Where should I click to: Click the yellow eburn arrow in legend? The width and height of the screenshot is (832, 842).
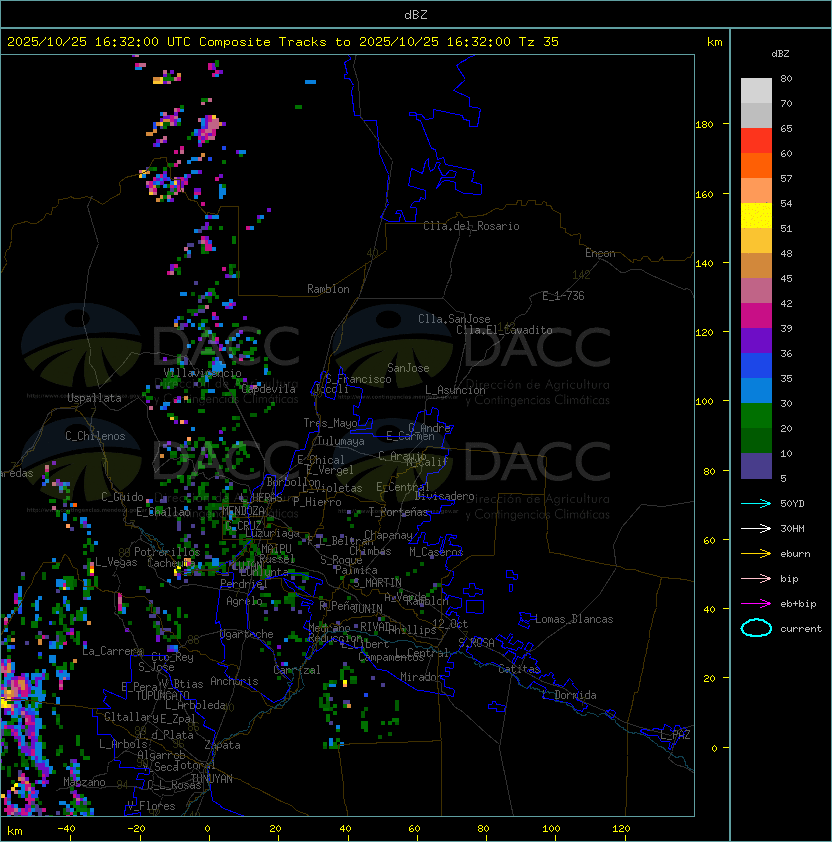(756, 554)
